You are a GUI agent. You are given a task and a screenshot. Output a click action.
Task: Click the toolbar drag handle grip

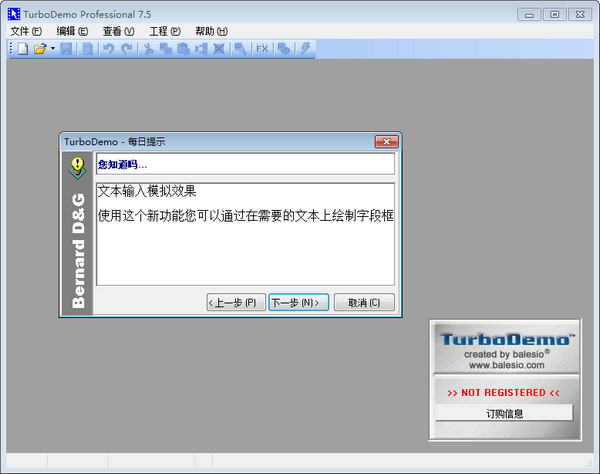coord(11,49)
